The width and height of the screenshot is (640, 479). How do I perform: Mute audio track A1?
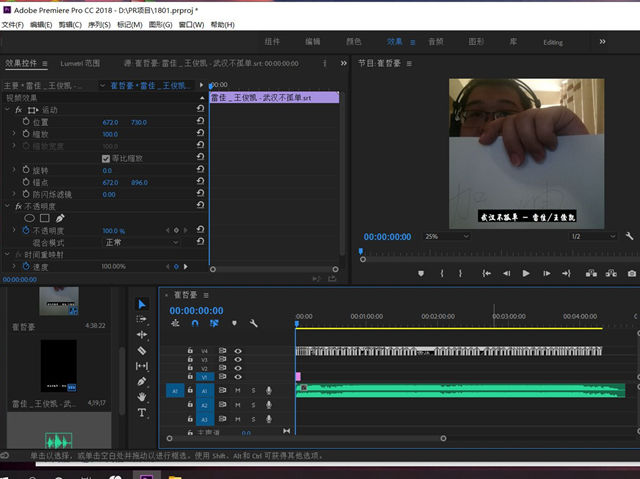[238, 390]
